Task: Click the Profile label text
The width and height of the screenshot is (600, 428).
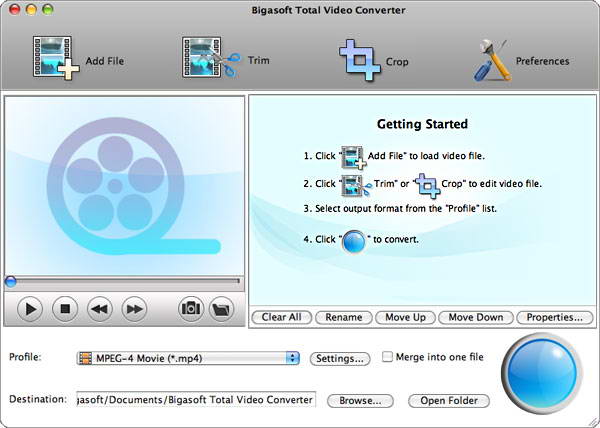Action: pos(25,357)
